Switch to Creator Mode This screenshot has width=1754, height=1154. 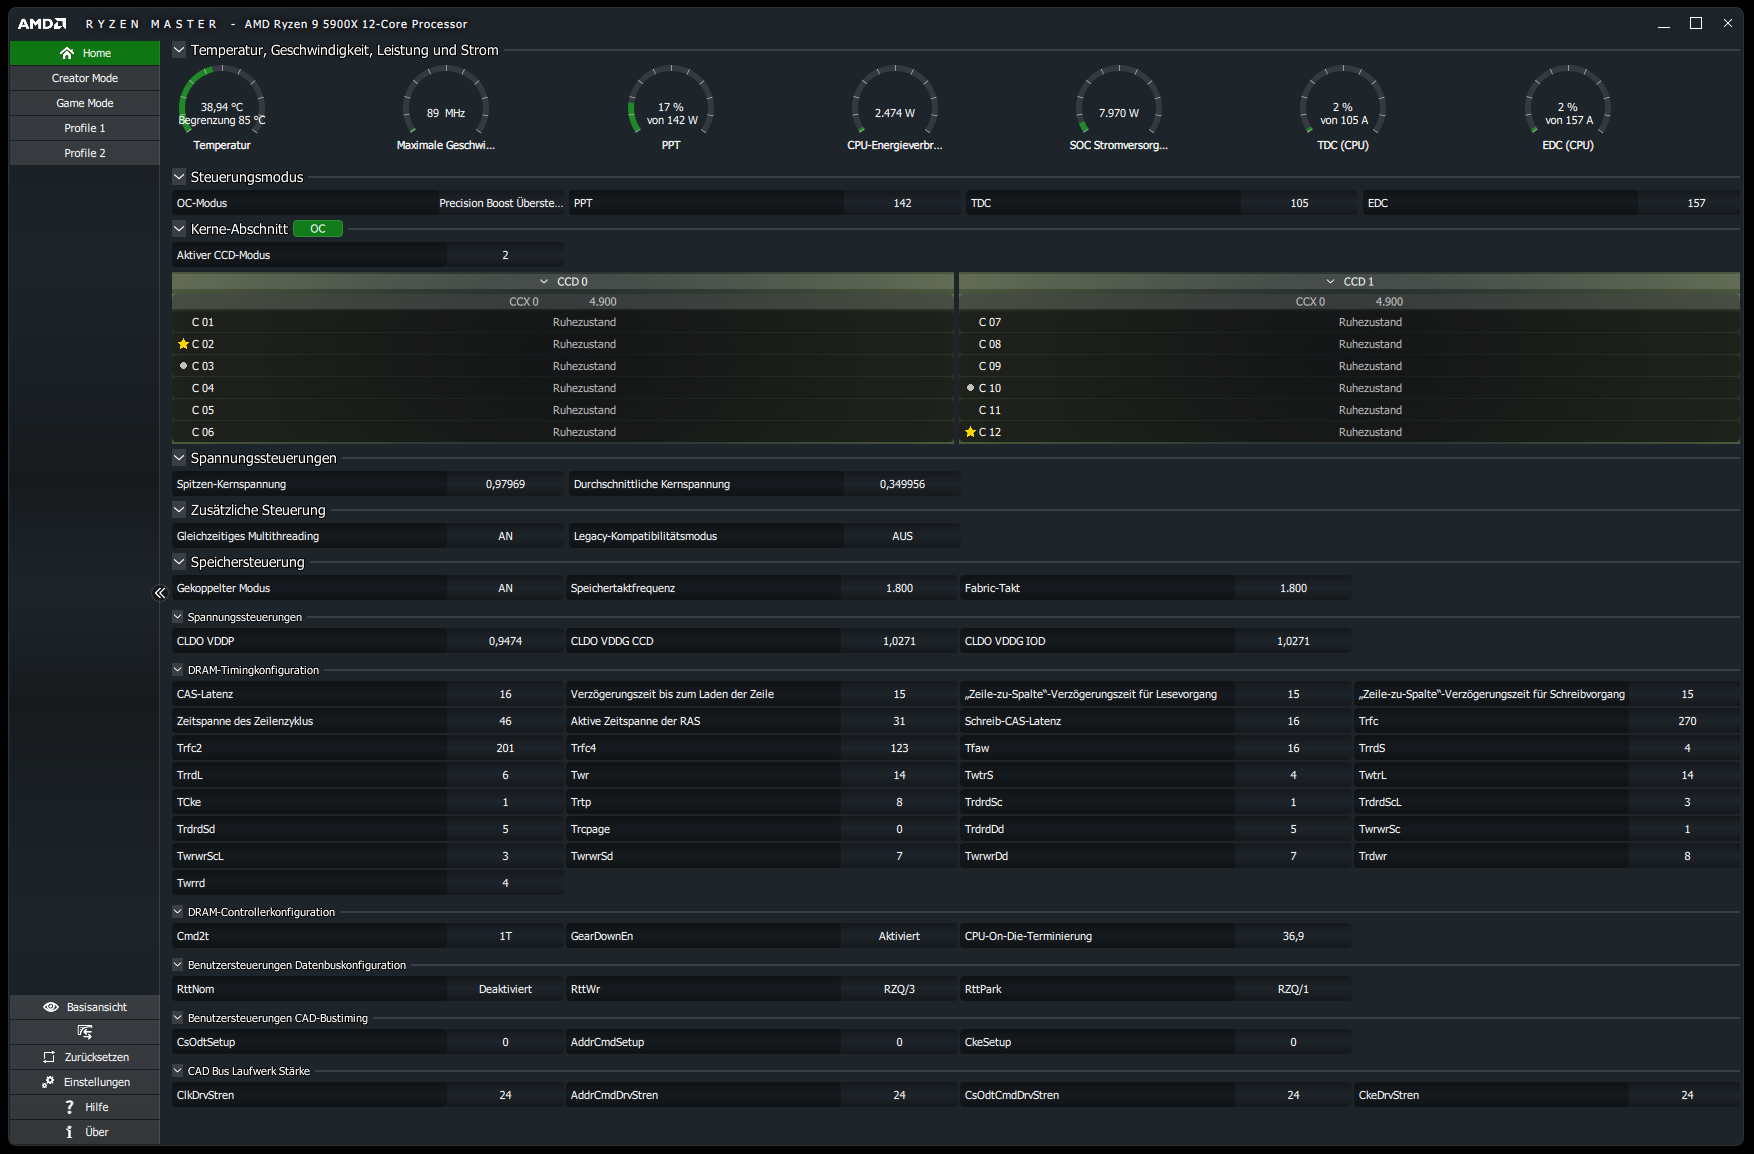85,78
